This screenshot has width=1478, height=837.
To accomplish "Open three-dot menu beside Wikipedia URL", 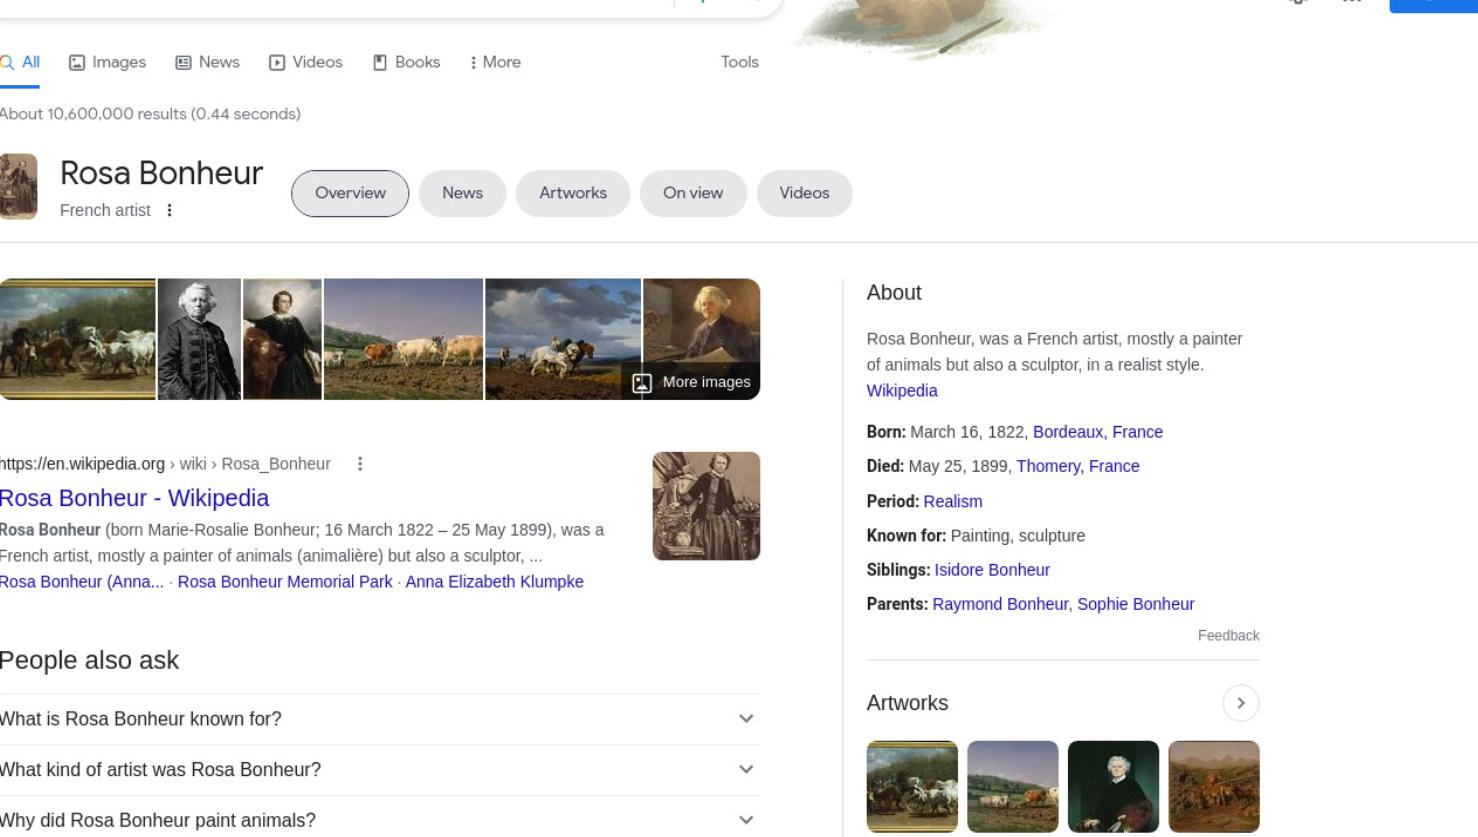I will (360, 464).
